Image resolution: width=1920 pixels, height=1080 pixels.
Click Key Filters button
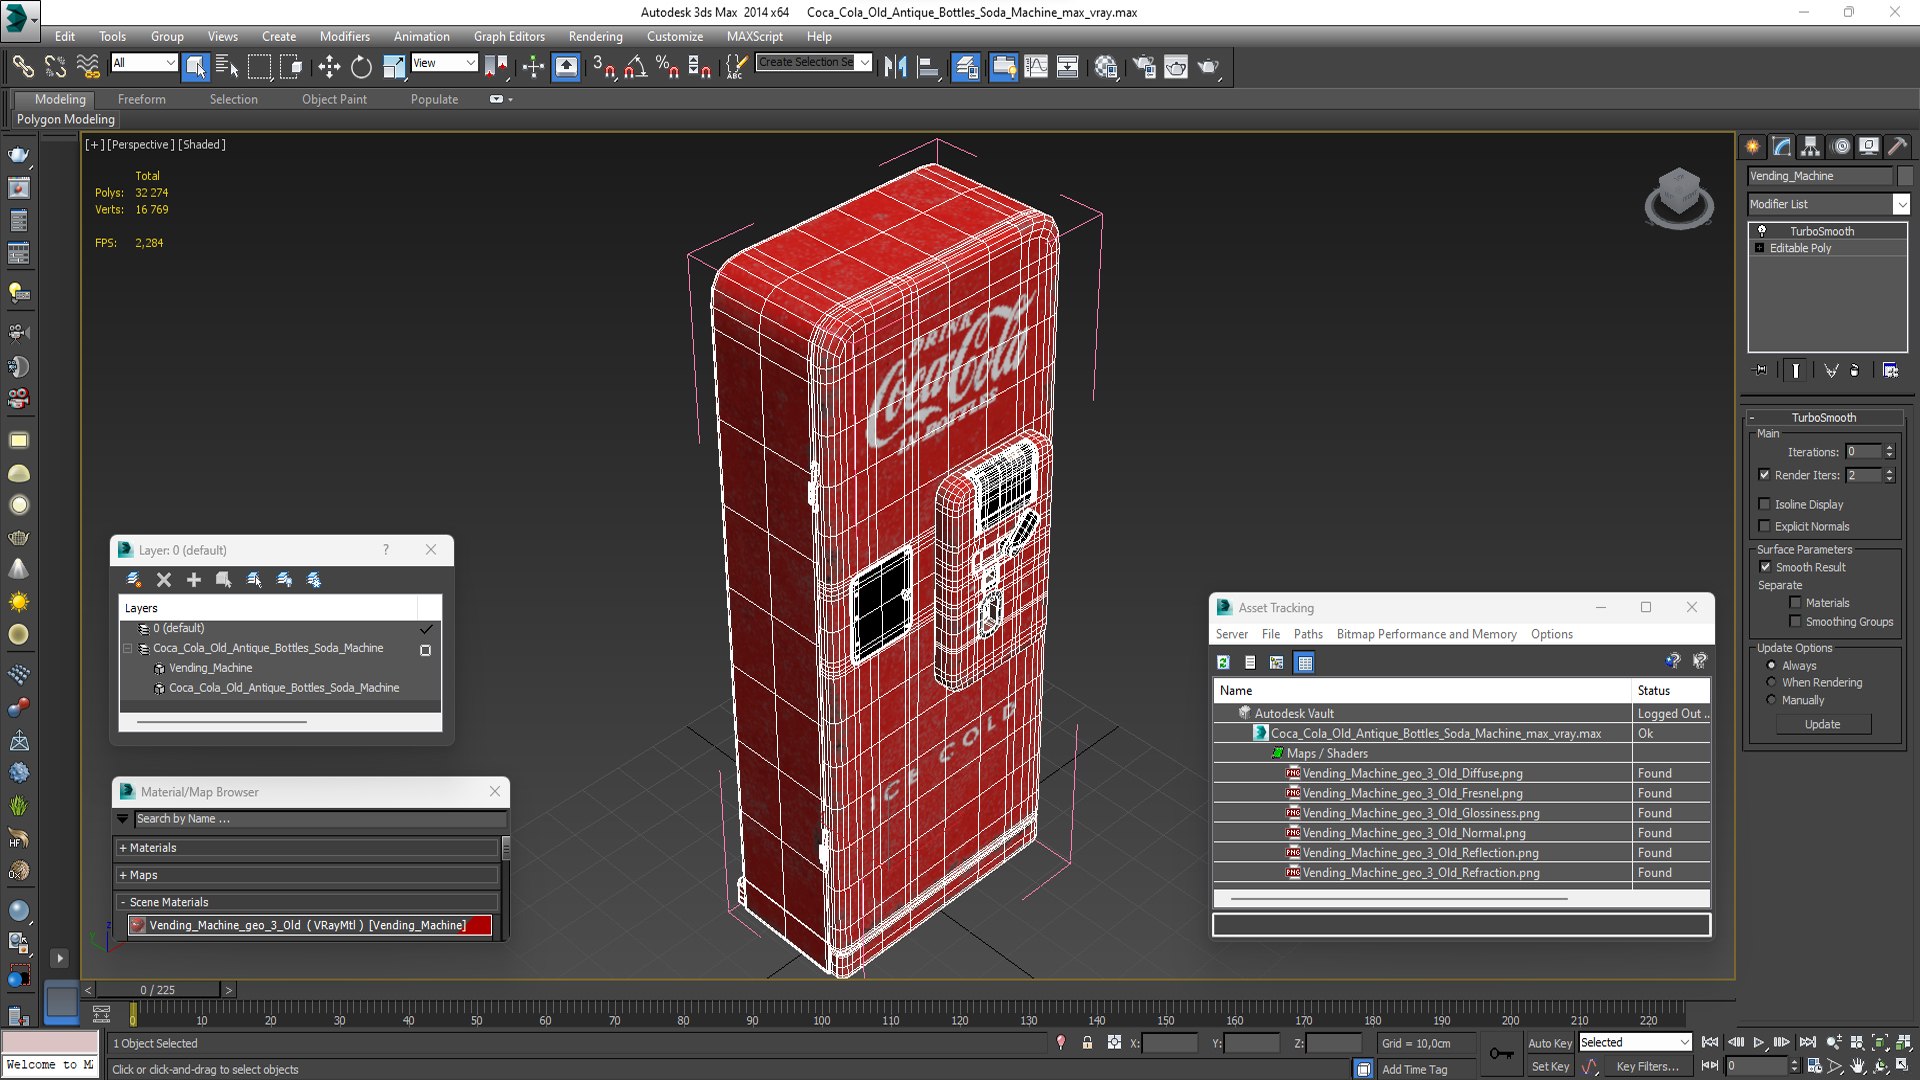point(1647,1067)
